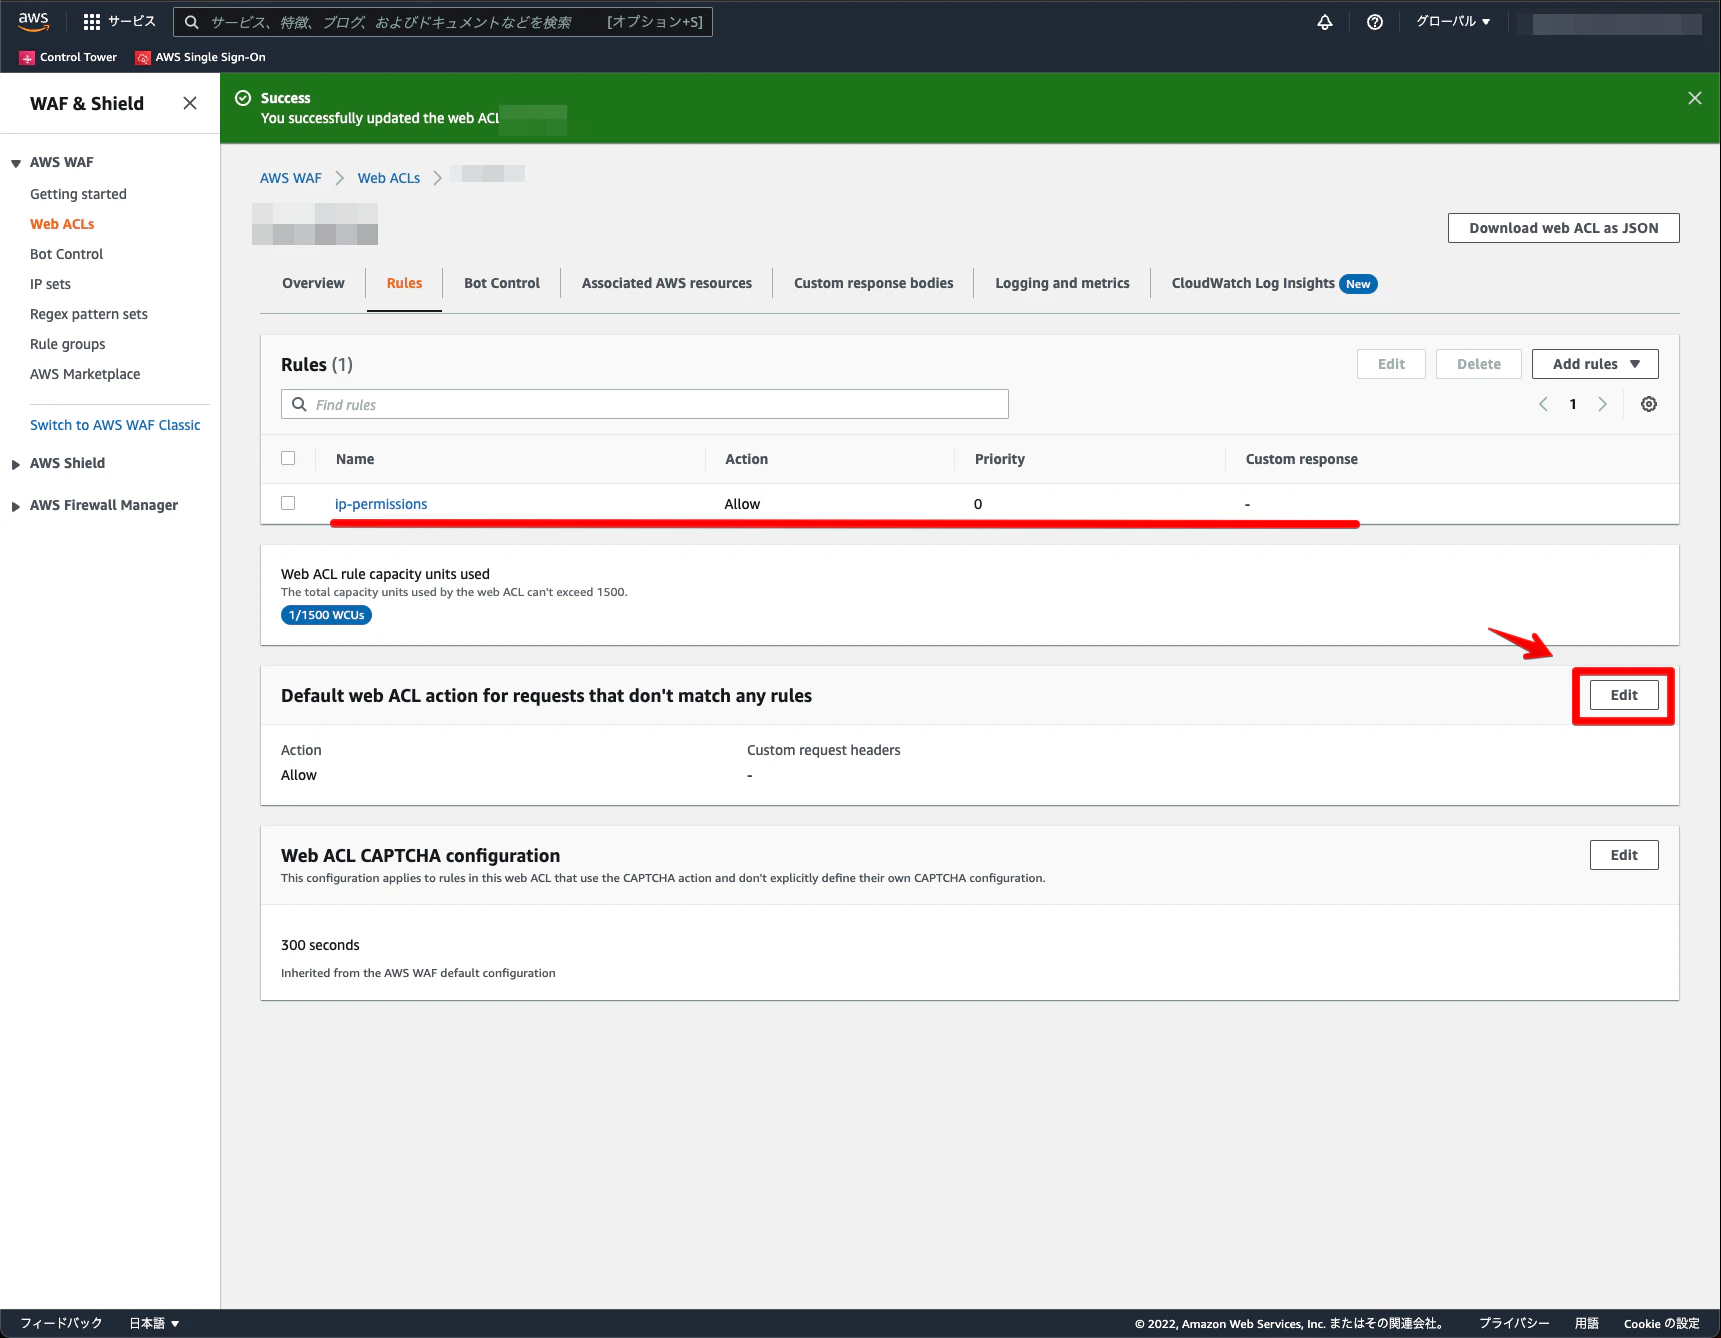Select all rules checkbox in header

coord(288,458)
